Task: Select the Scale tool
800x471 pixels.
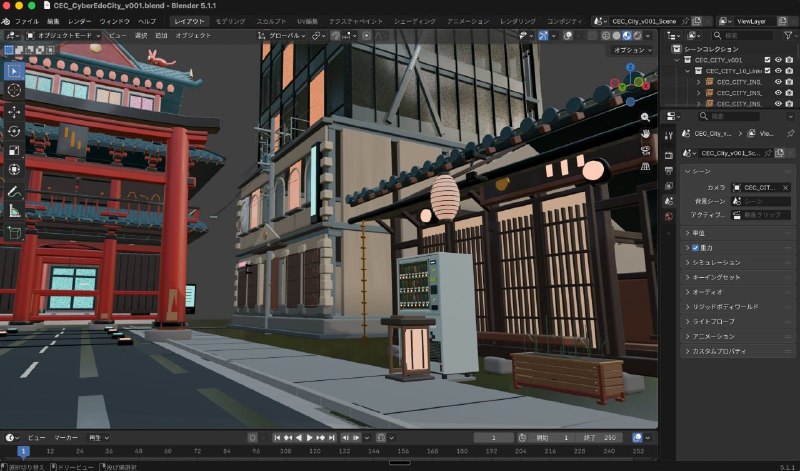Action: click(14, 151)
